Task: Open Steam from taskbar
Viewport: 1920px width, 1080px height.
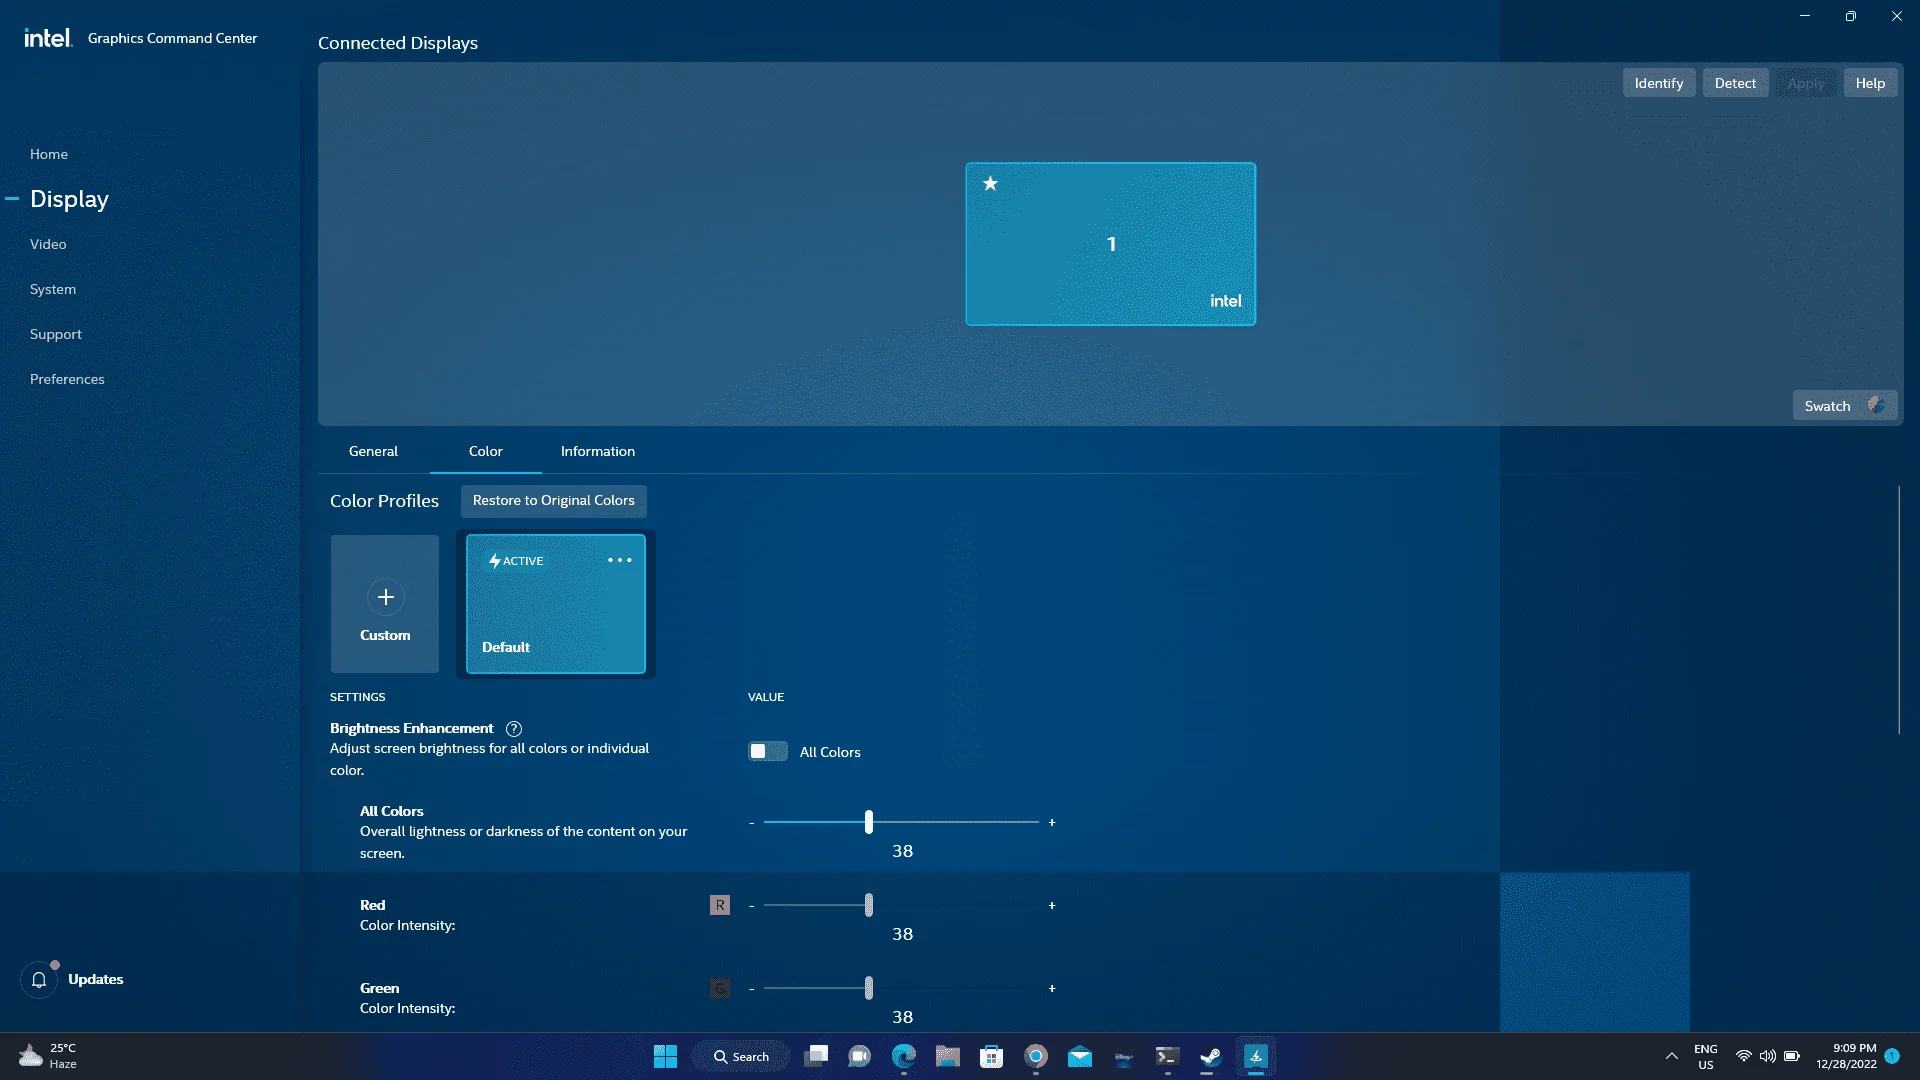Action: coord(1211,1056)
